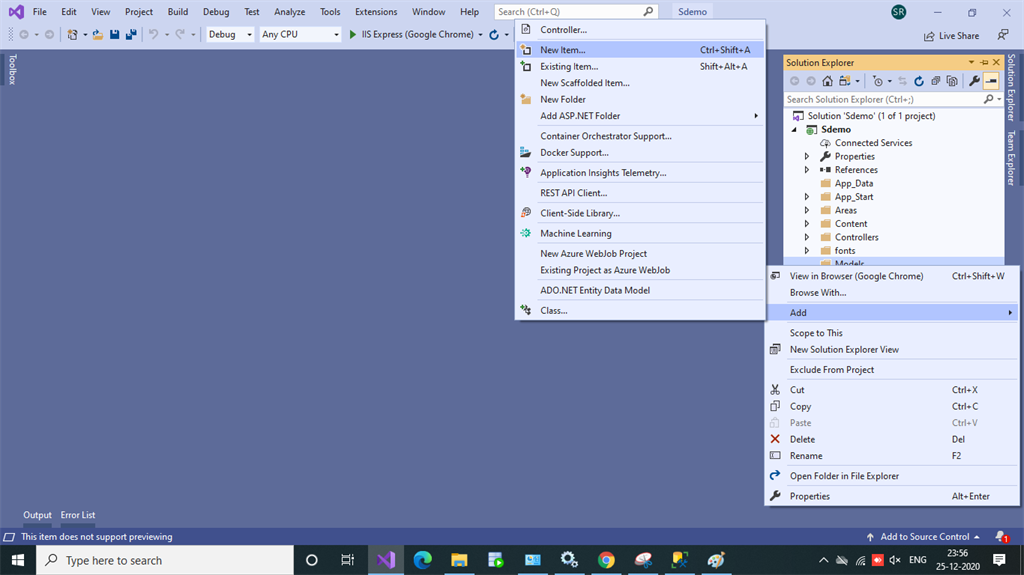1024x575 pixels.
Task: Click the SR account avatar
Action: (899, 12)
